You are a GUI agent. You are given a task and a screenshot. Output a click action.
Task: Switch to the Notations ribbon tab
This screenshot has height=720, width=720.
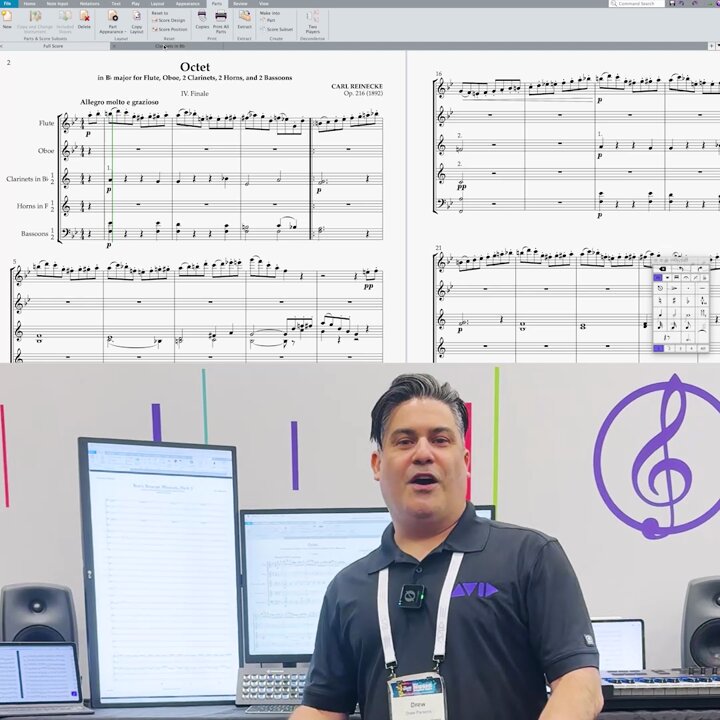click(x=90, y=4)
